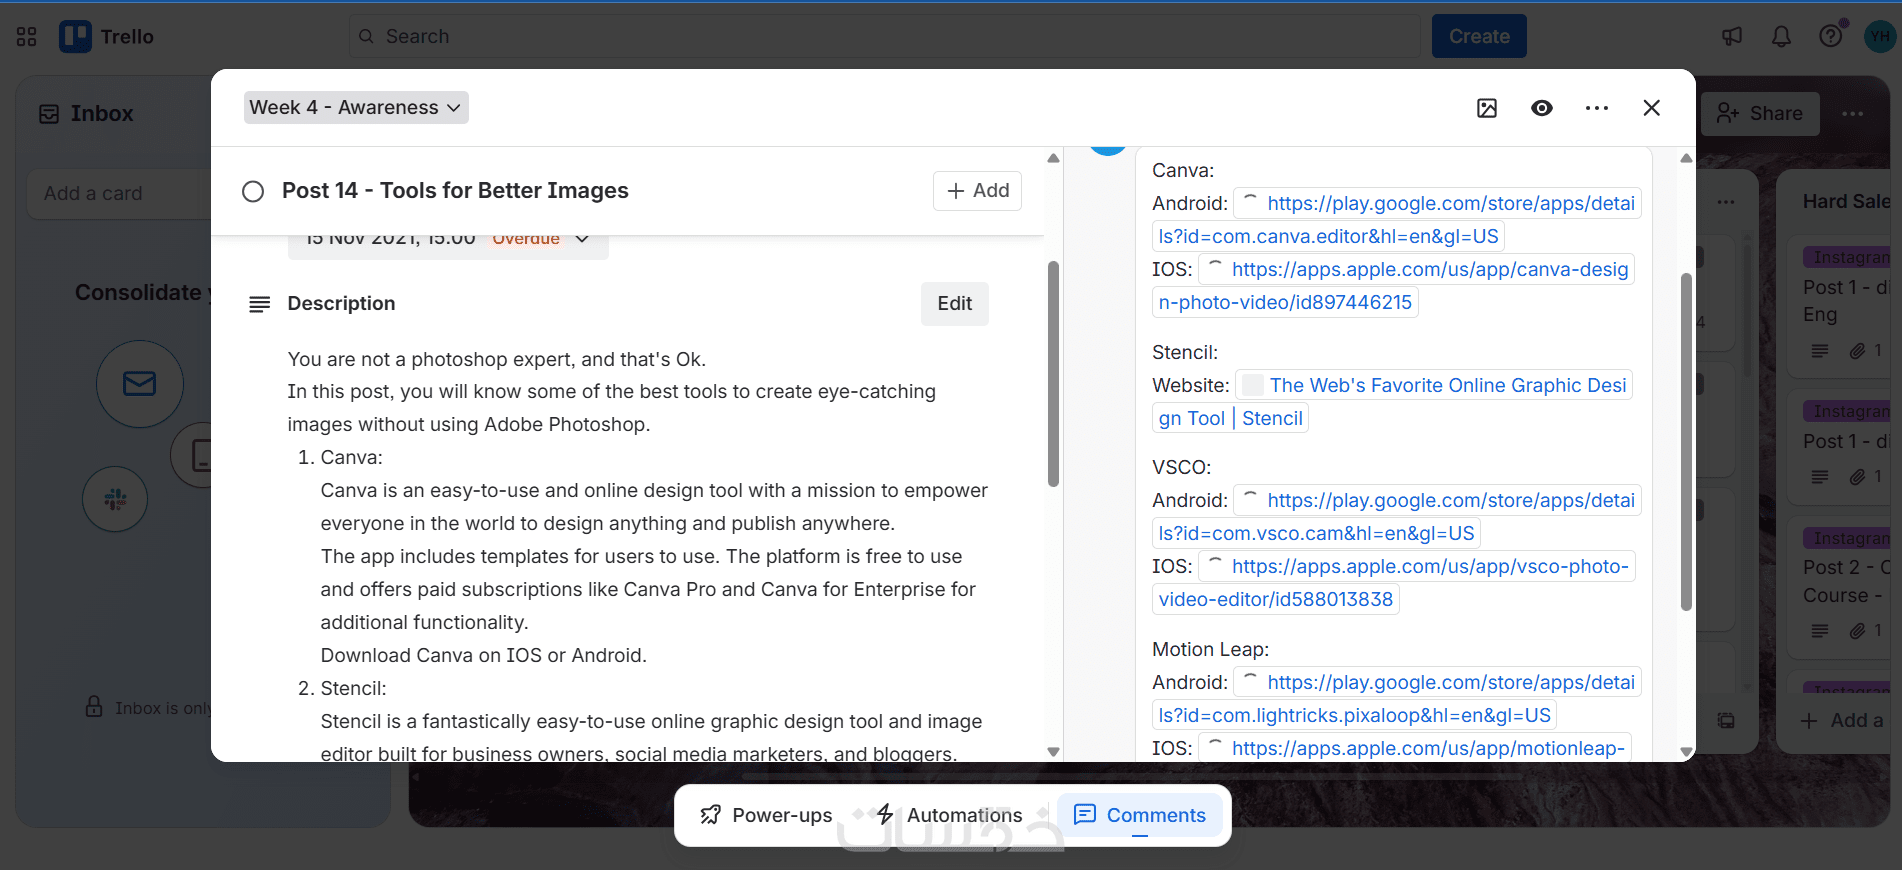Open the card actions ellipsis menu

coord(1597,108)
